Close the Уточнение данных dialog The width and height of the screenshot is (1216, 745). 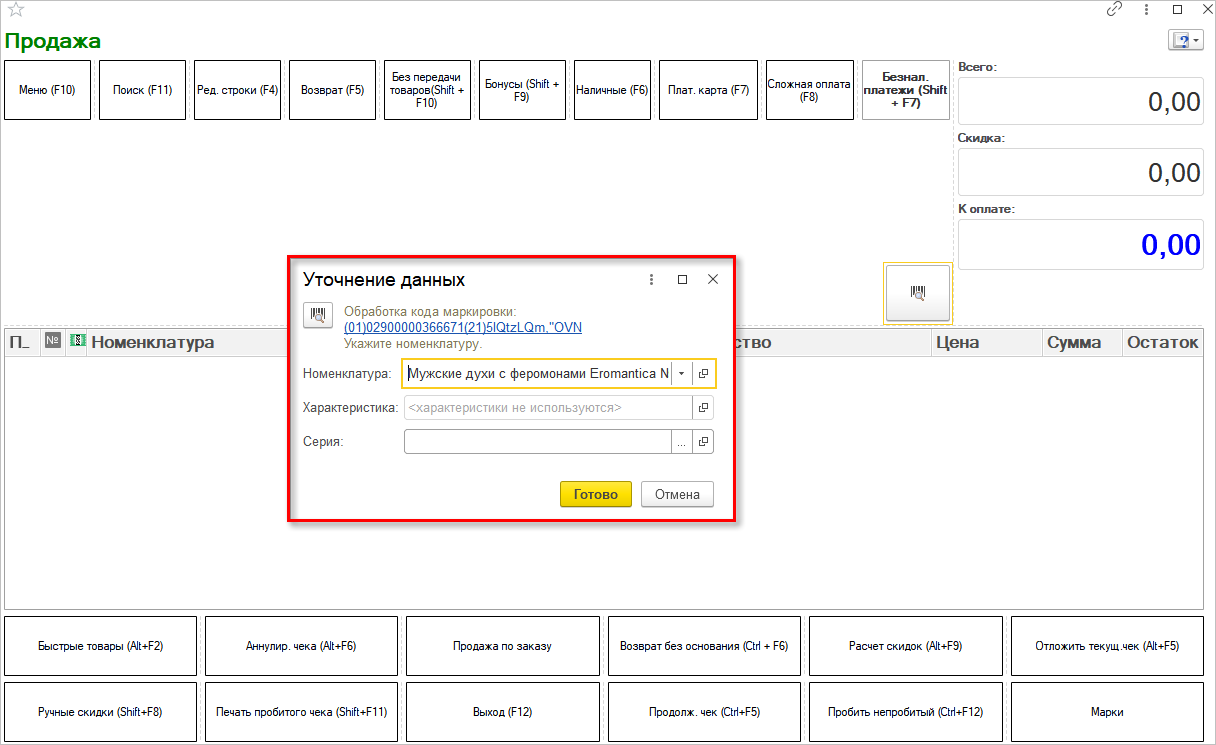pyautogui.click(x=713, y=280)
